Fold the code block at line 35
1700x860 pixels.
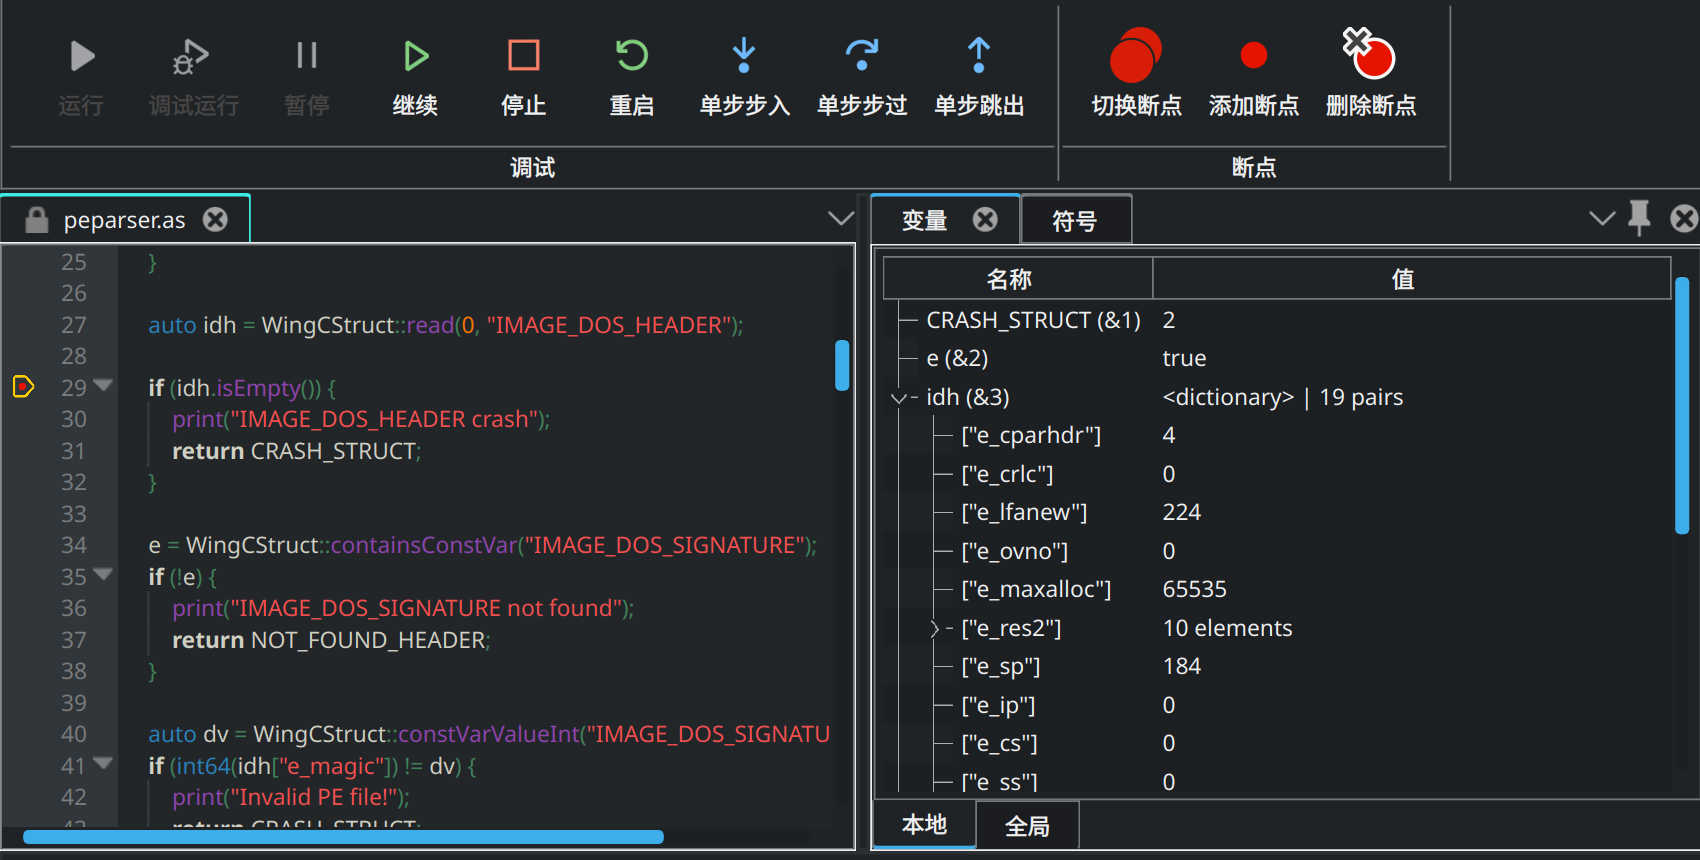[103, 575]
